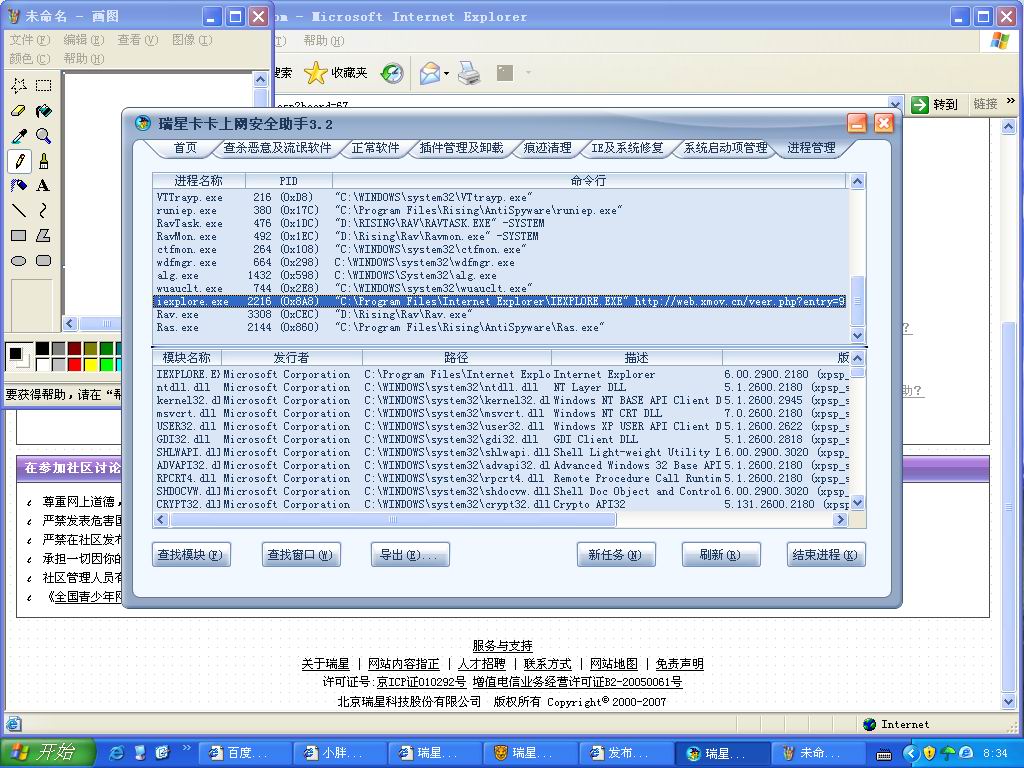
Task: Open the 首页 tab in Rising assistant
Action: click(185, 148)
